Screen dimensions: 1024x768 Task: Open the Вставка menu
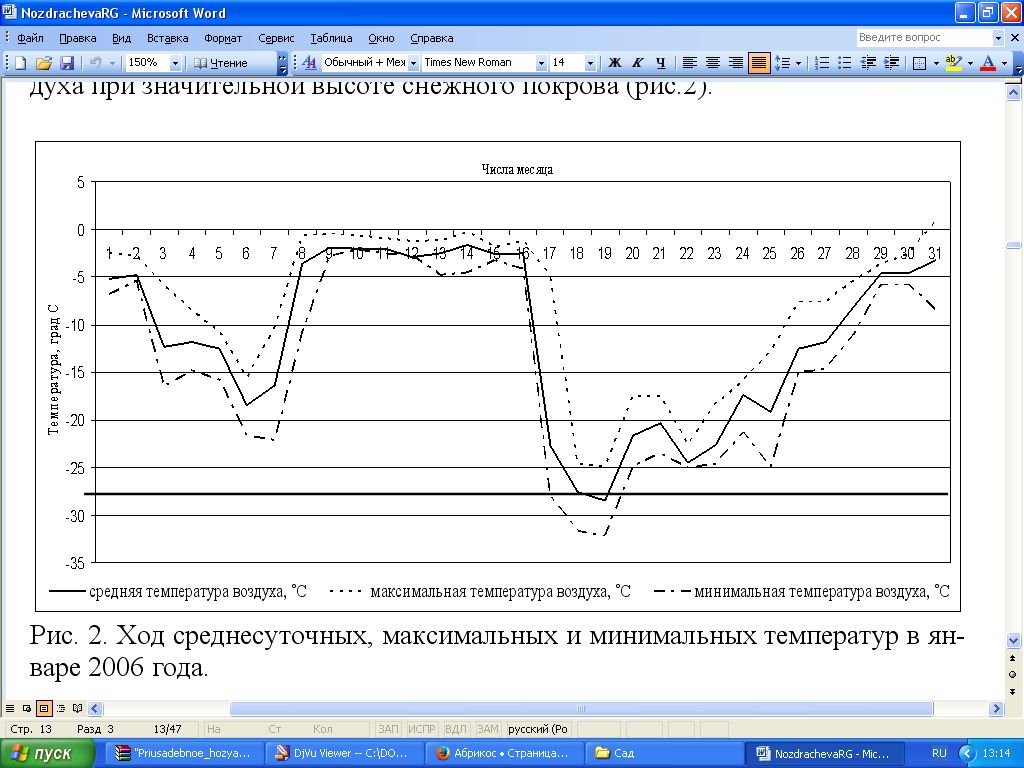click(167, 38)
